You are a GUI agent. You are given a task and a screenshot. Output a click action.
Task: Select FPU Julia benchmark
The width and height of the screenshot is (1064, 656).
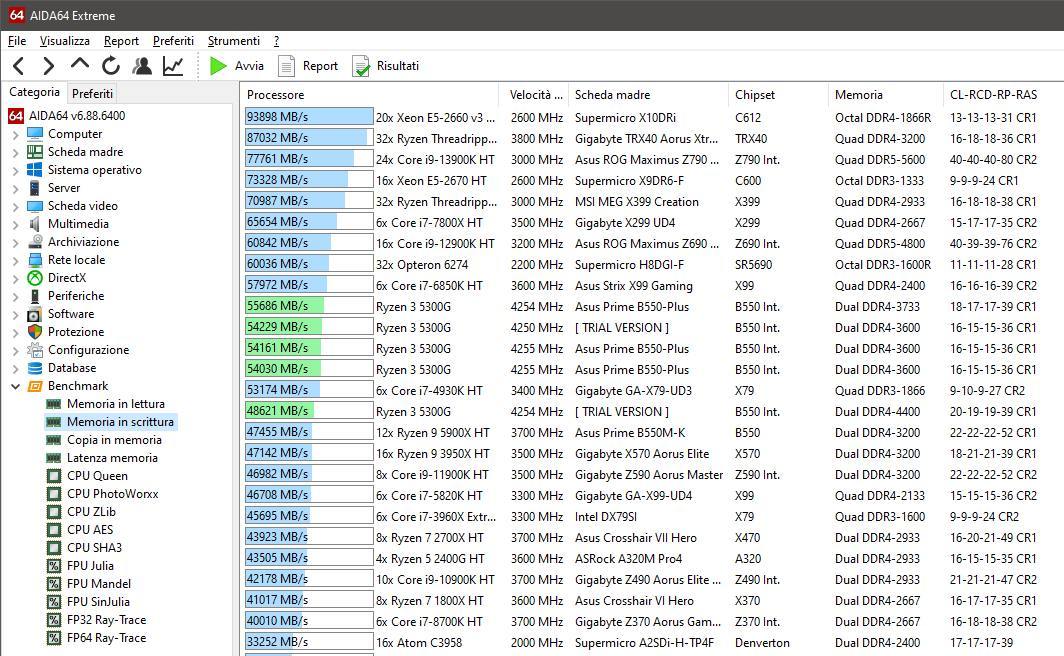pos(90,566)
